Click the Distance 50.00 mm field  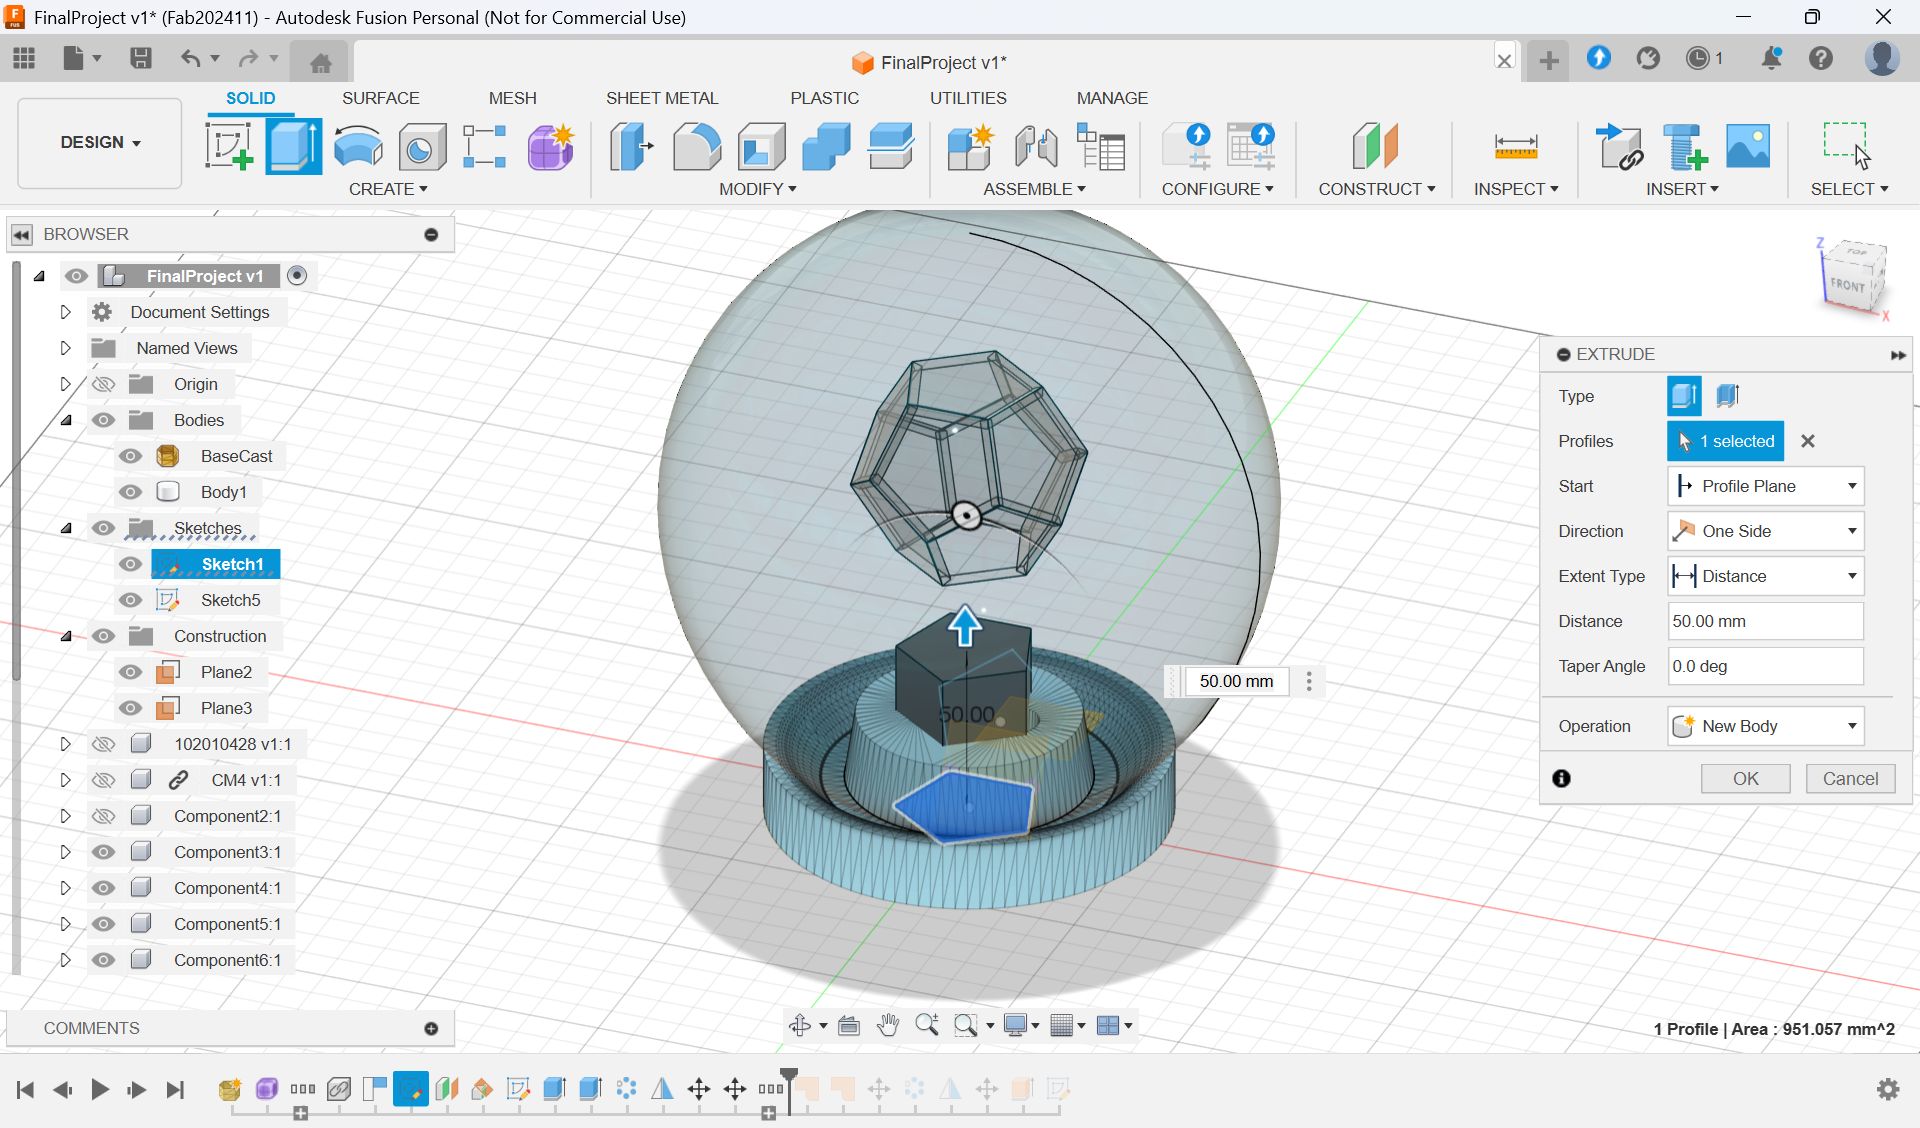tap(1765, 621)
